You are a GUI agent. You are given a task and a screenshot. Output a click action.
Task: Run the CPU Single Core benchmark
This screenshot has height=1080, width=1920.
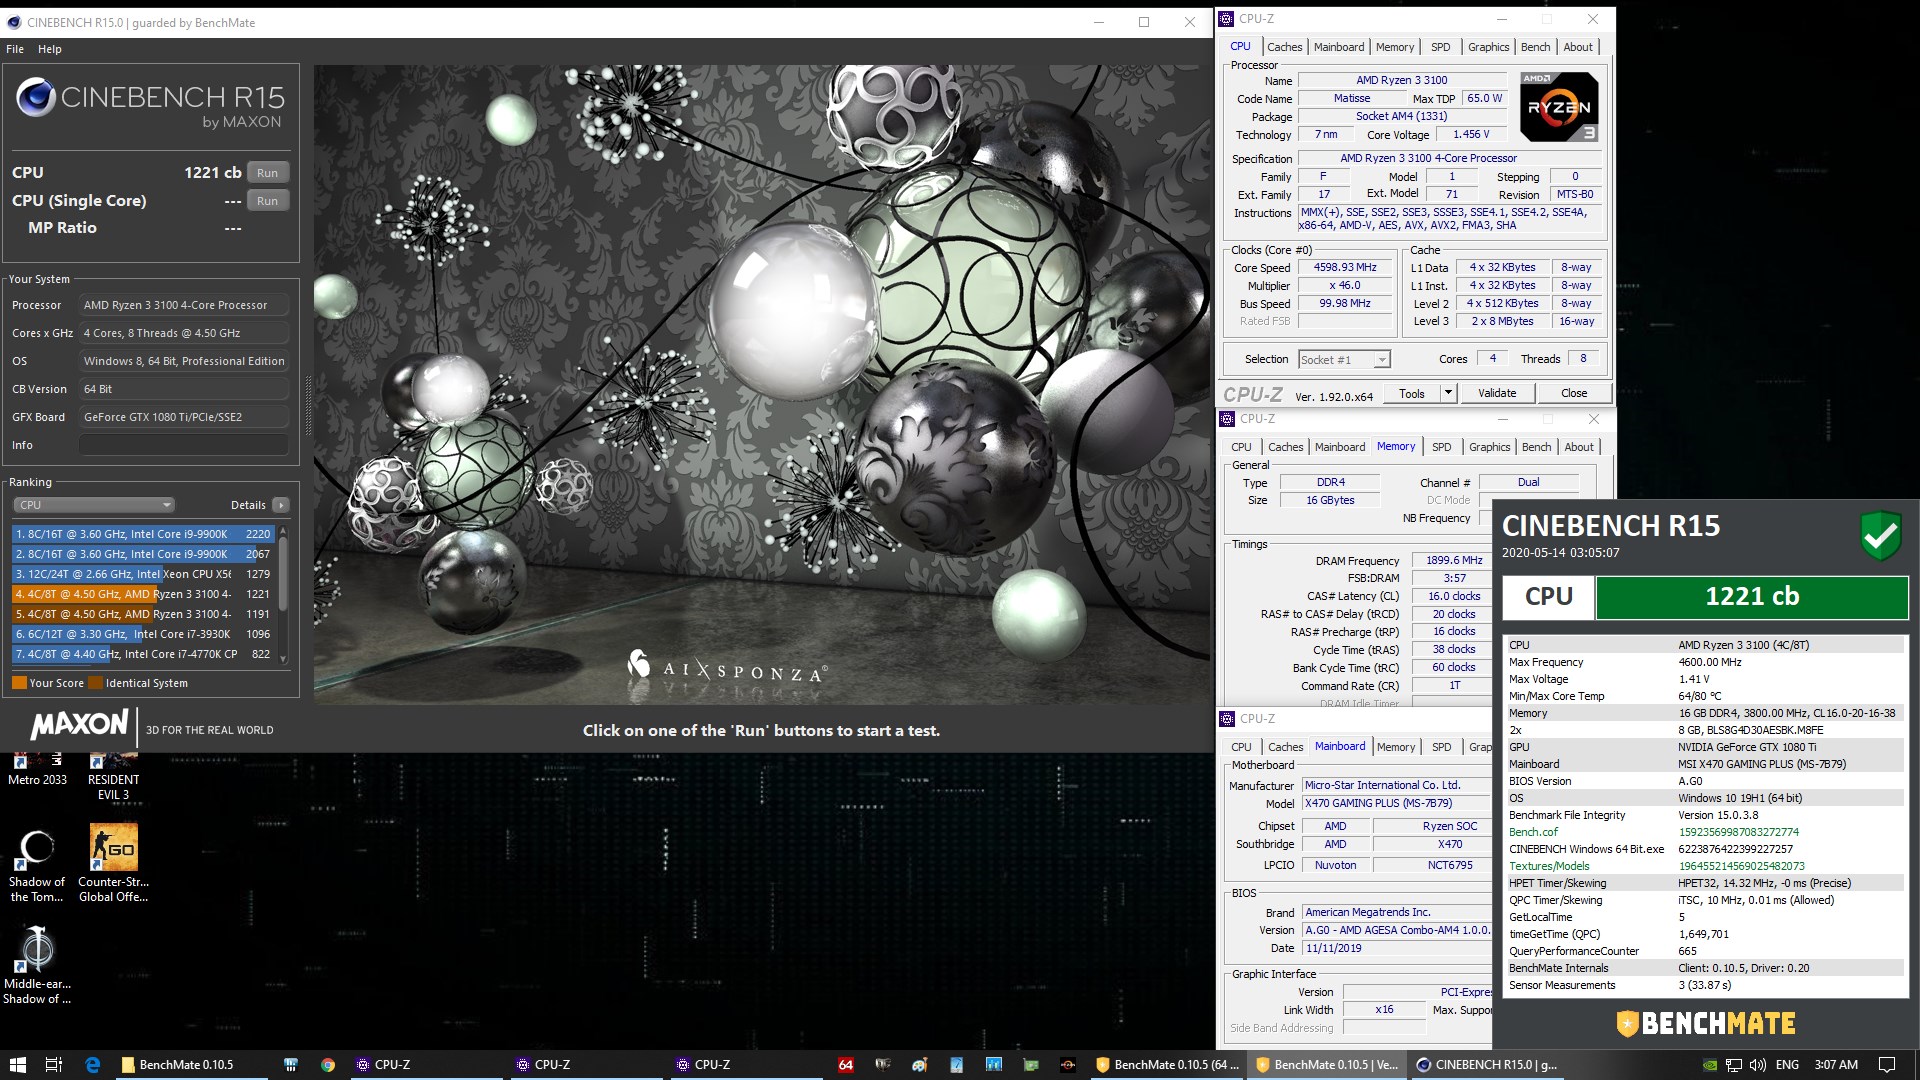[267, 201]
